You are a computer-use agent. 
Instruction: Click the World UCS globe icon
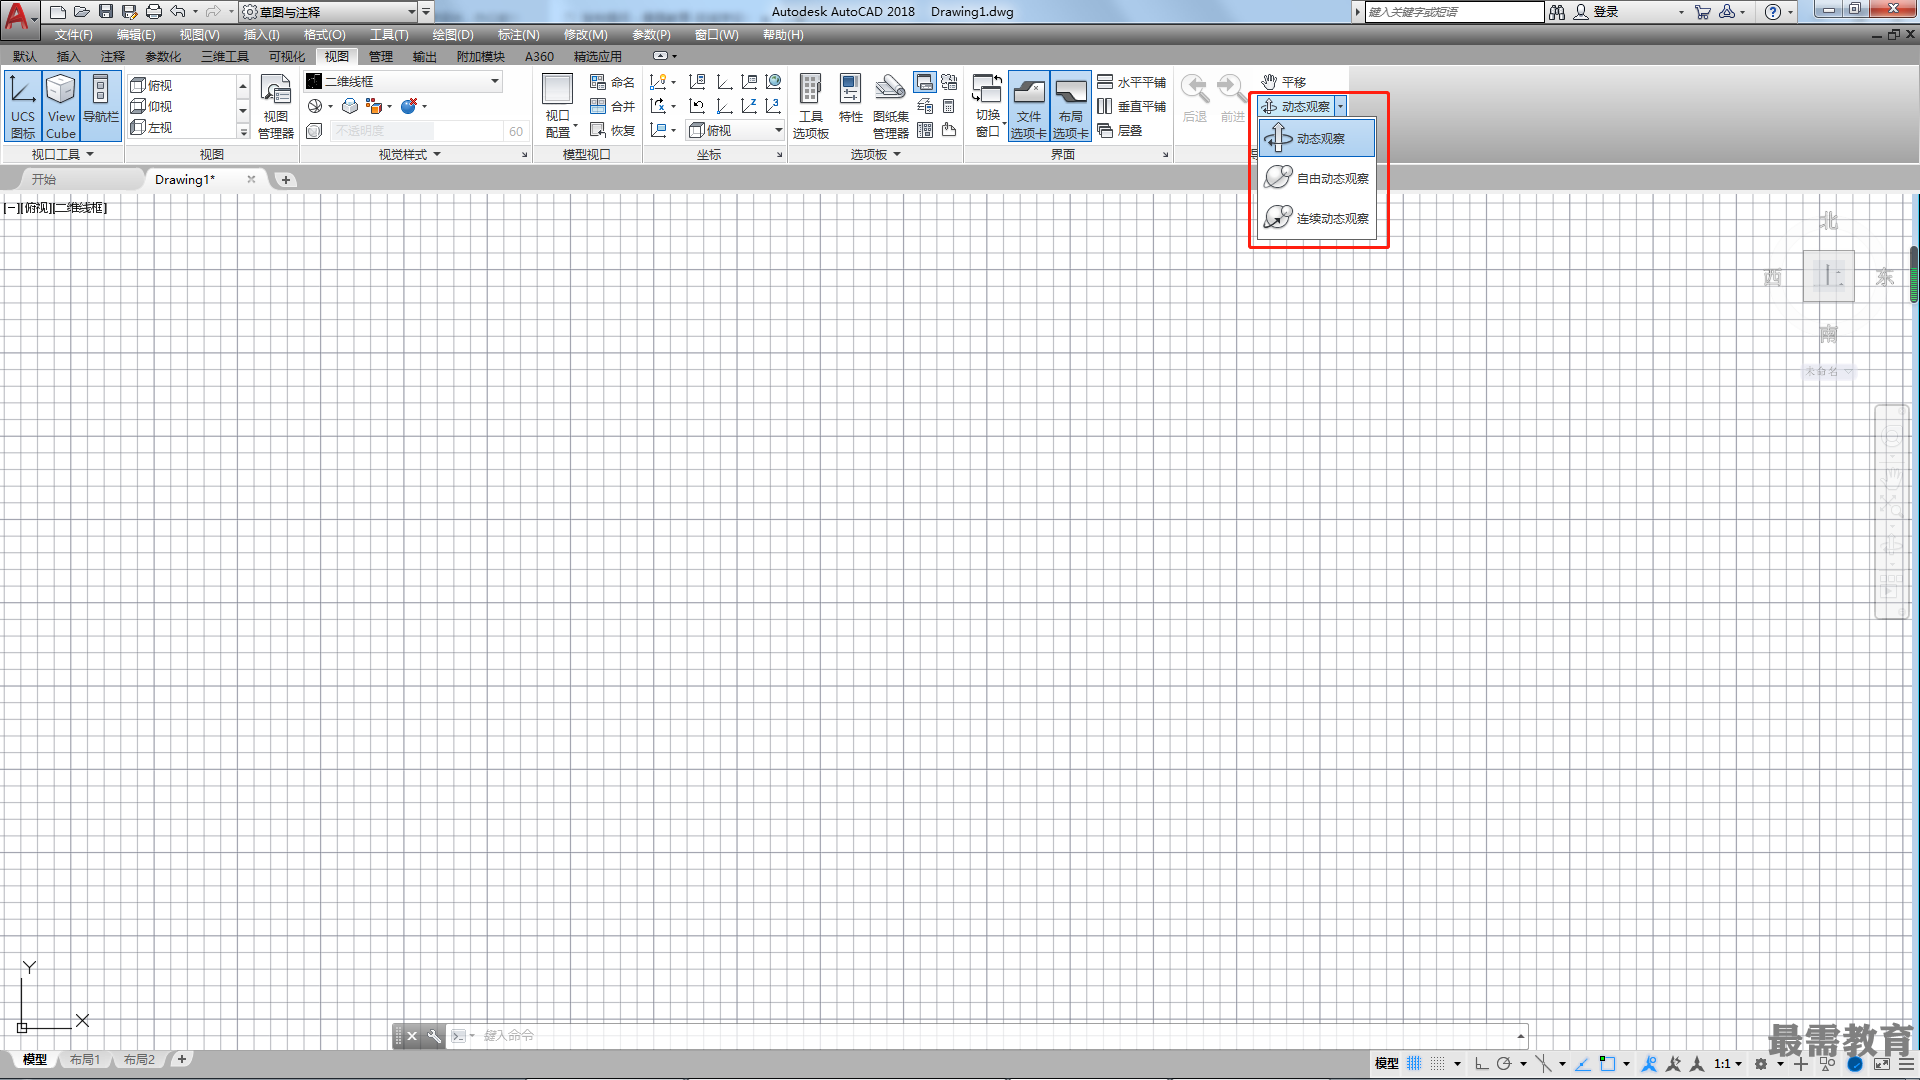click(x=773, y=82)
